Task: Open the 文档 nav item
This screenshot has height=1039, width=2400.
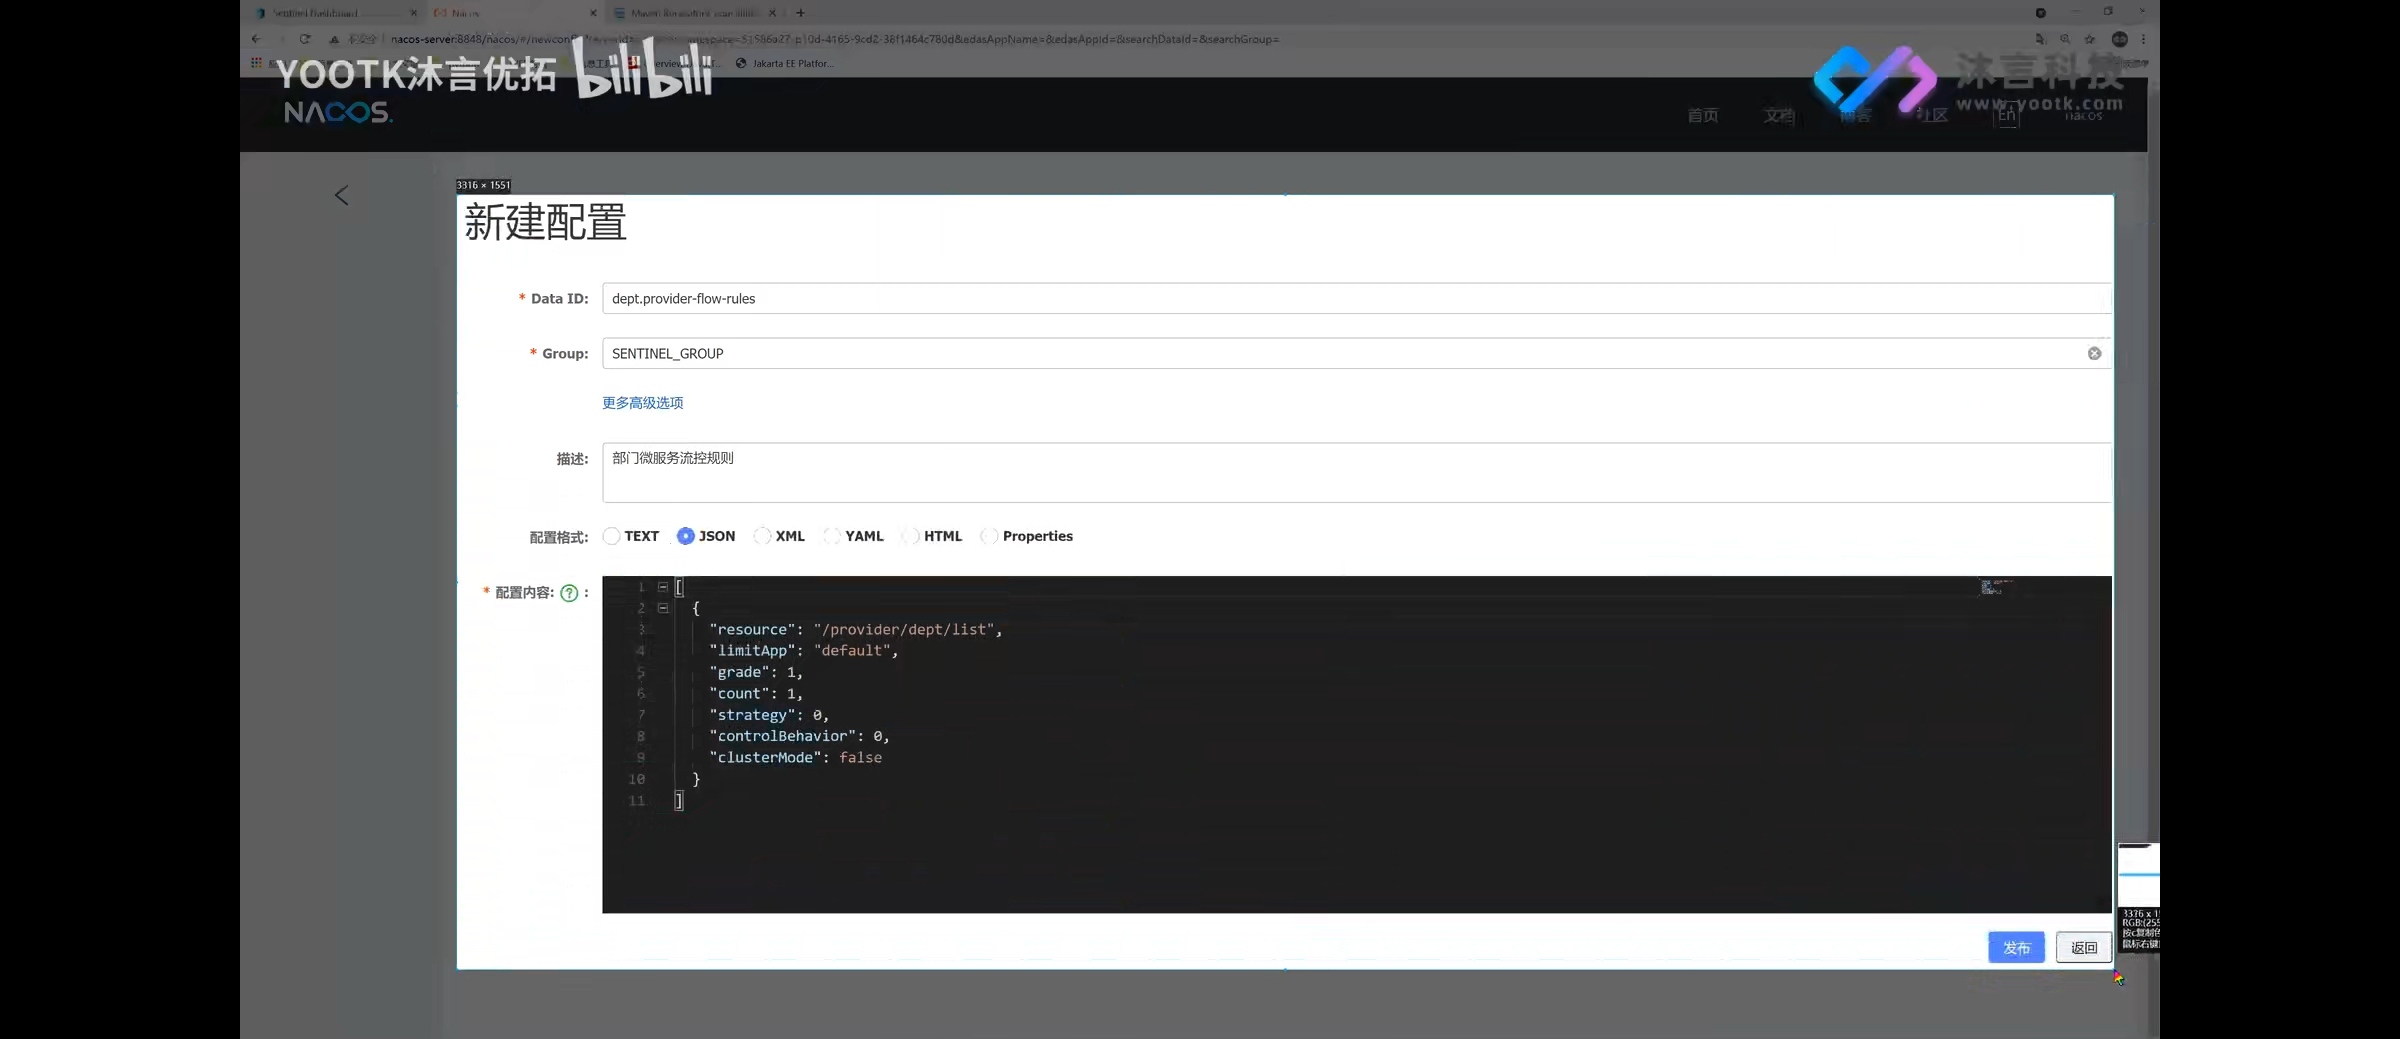Action: click(1779, 116)
